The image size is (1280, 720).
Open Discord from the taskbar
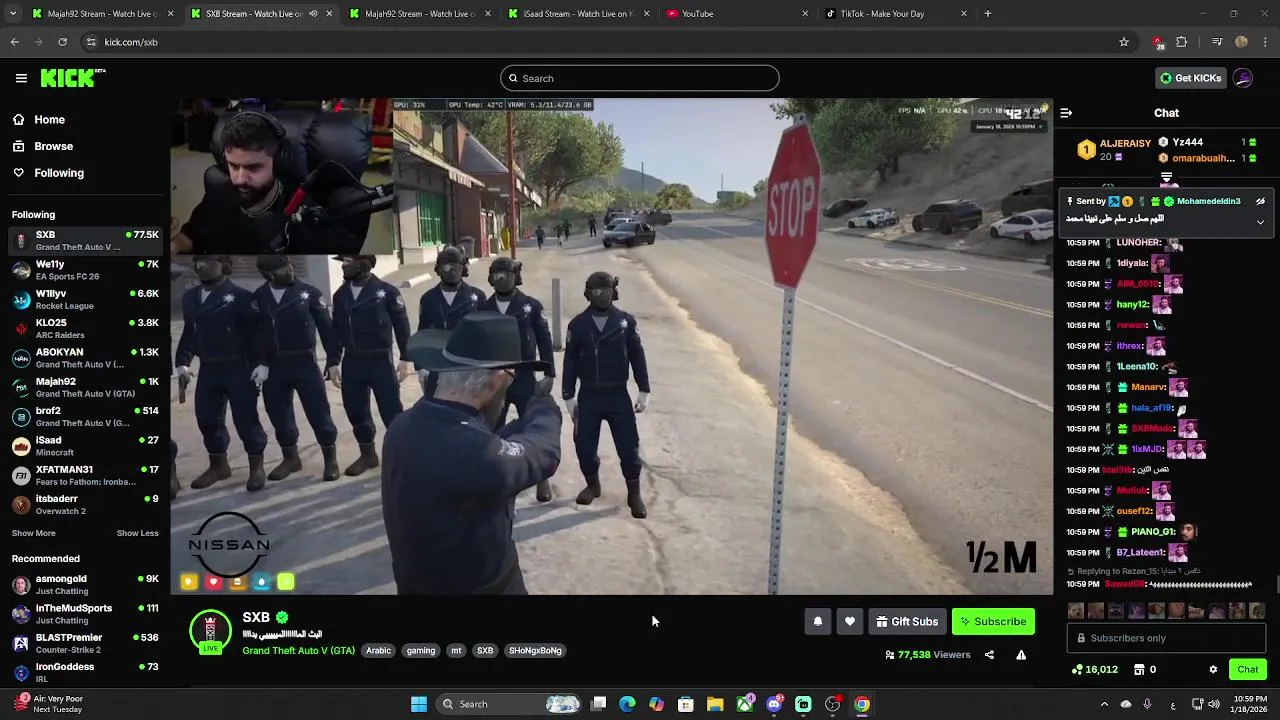point(774,704)
